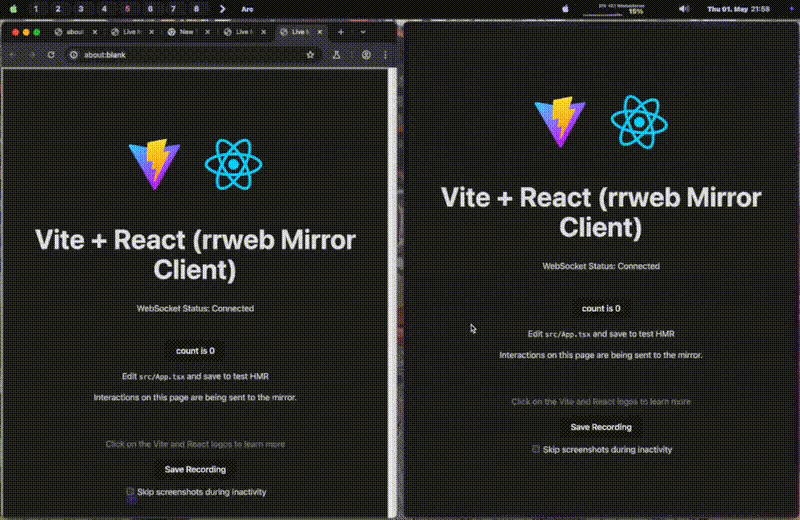Reload the page in the browser toolbar
The image size is (800, 520).
51,55
